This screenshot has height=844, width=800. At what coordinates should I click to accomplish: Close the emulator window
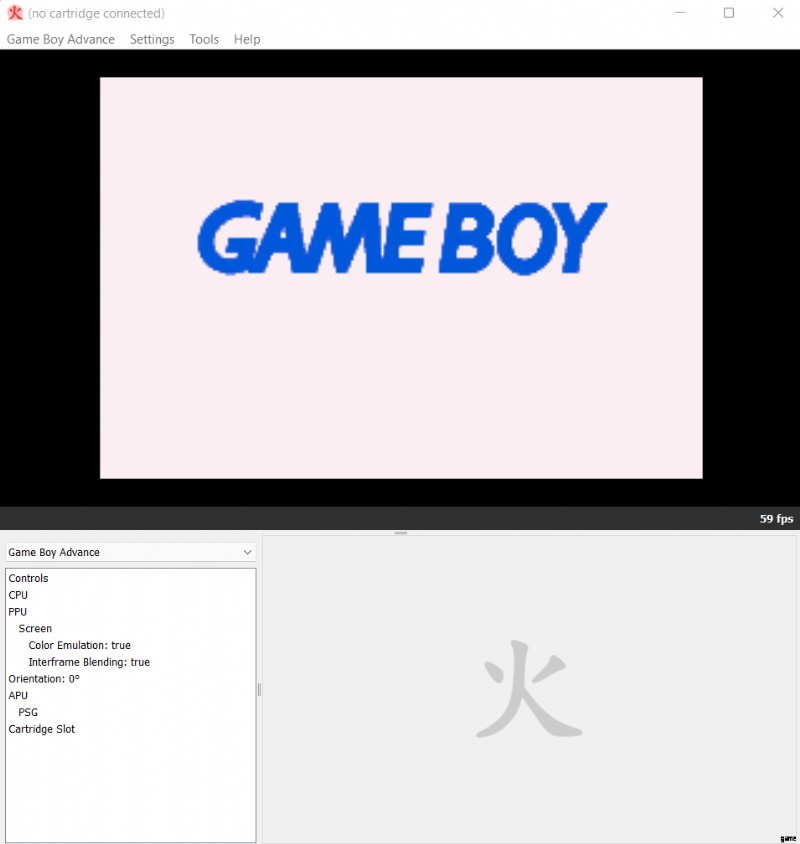click(x=778, y=13)
